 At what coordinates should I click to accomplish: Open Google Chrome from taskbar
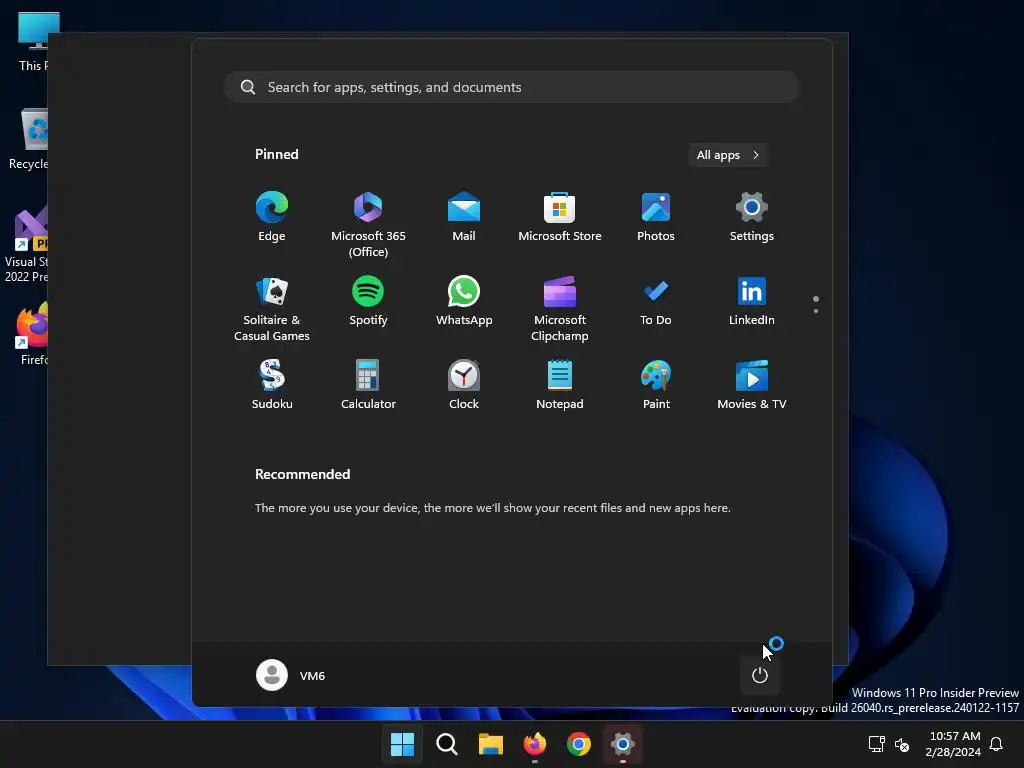click(x=579, y=744)
